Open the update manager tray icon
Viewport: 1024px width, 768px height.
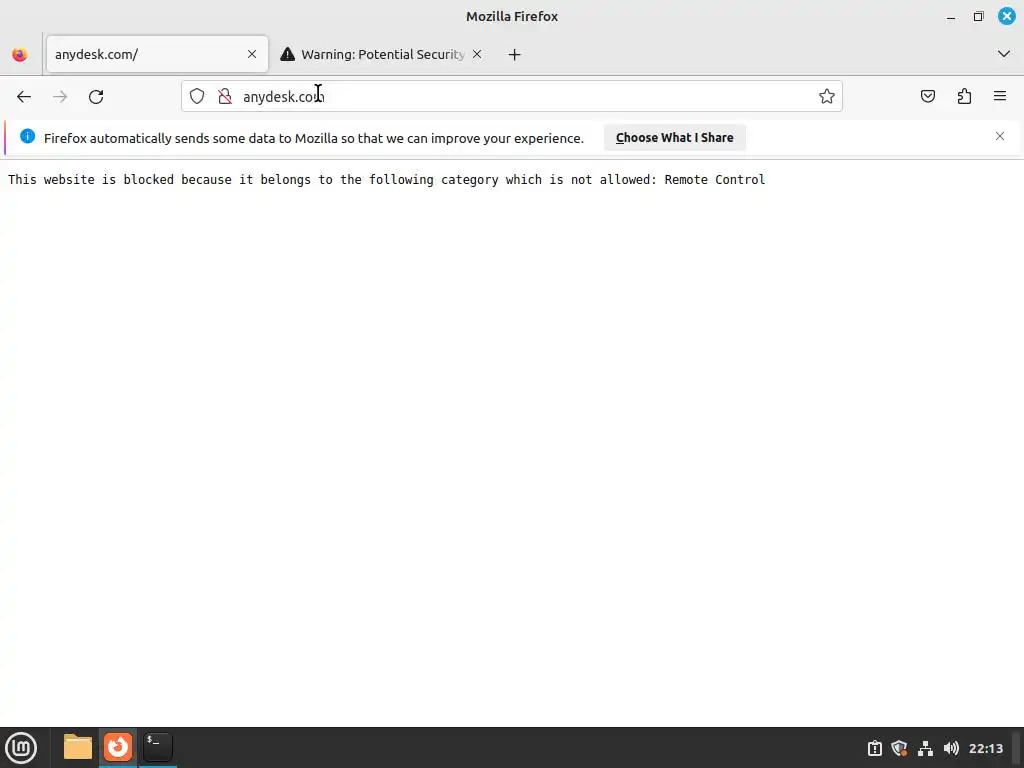(874, 748)
